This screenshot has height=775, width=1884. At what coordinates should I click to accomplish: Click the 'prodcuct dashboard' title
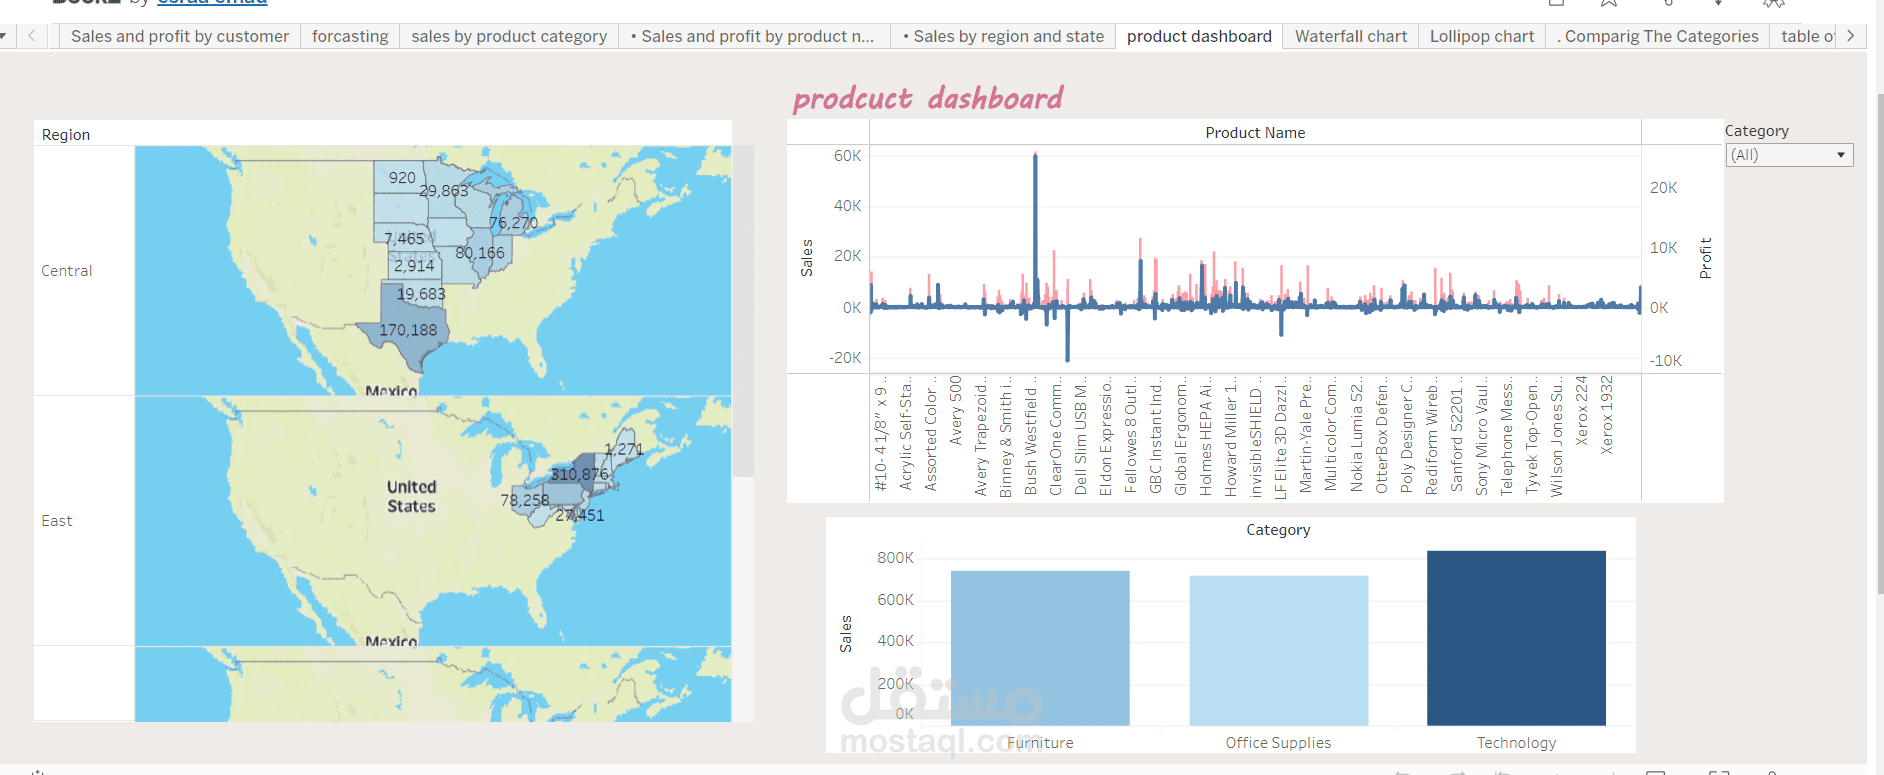(928, 98)
